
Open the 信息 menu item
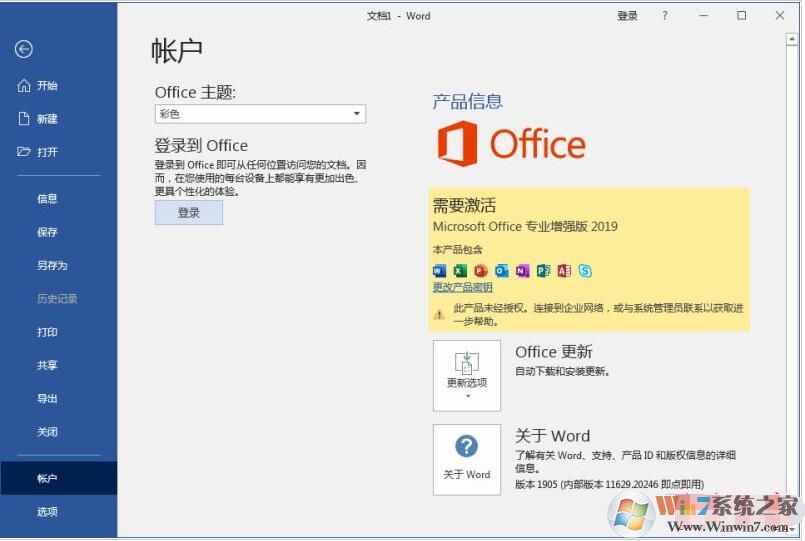pyautogui.click(x=47, y=199)
